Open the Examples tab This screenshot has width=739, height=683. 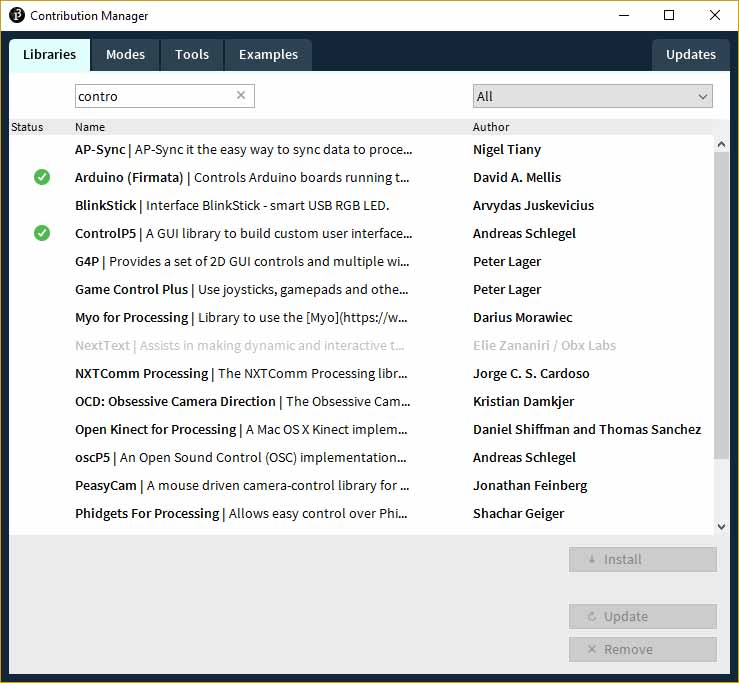pos(268,55)
